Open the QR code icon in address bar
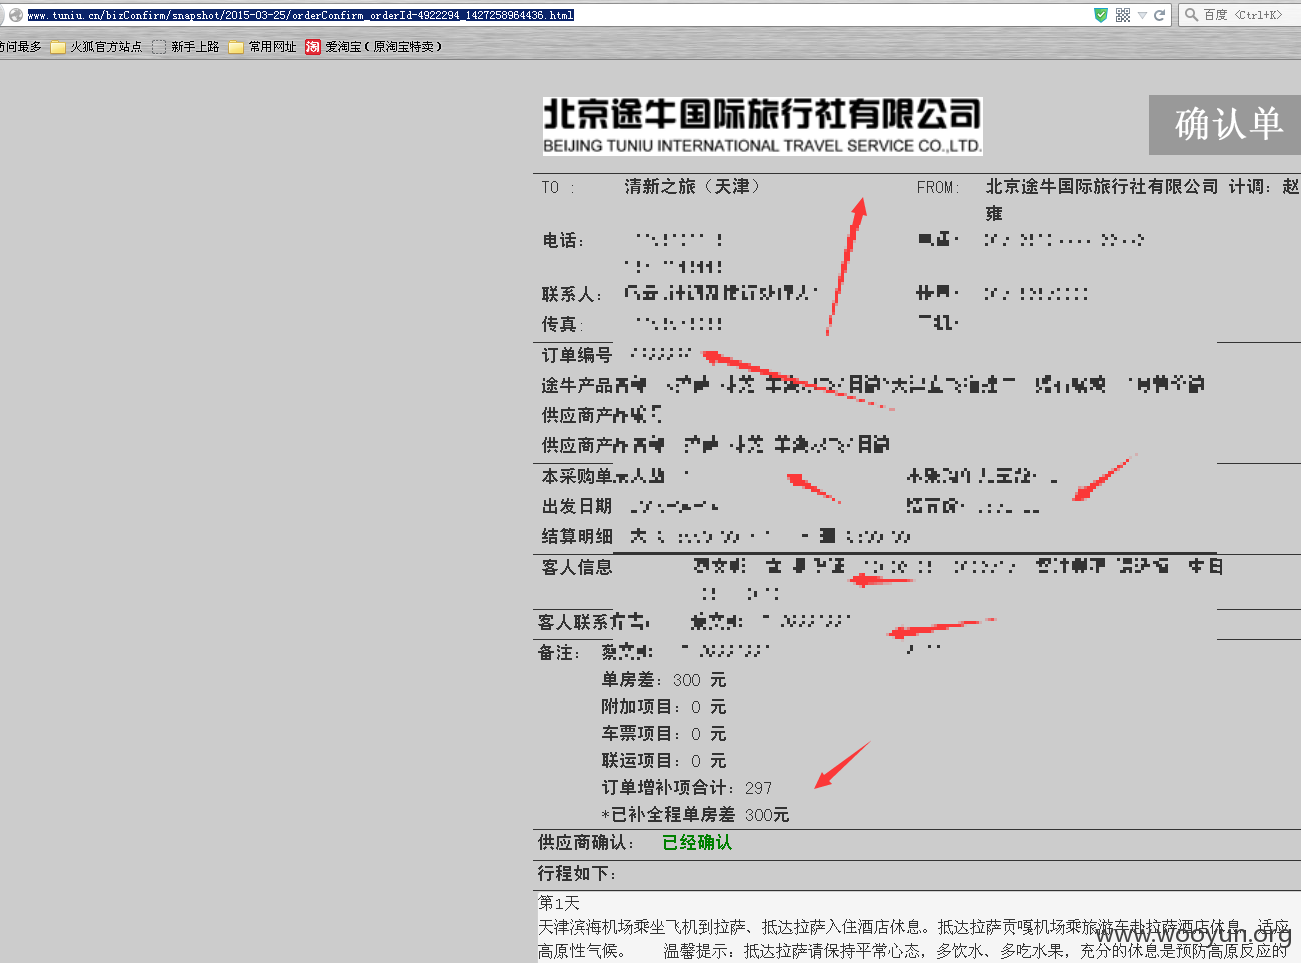 pyautogui.click(x=1123, y=15)
